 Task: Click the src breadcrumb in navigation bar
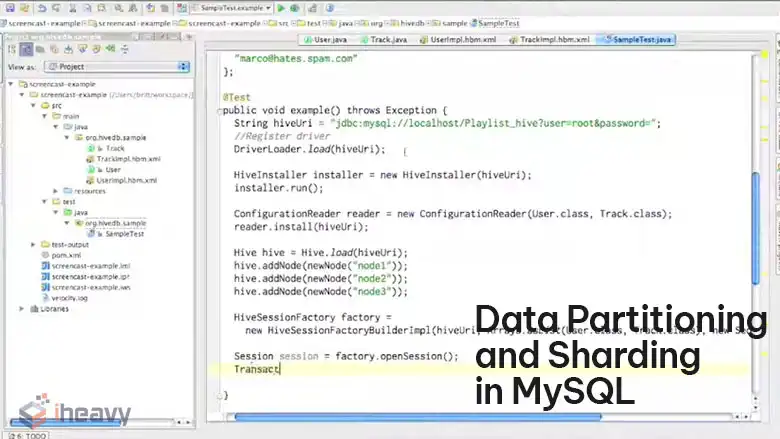click(283, 23)
